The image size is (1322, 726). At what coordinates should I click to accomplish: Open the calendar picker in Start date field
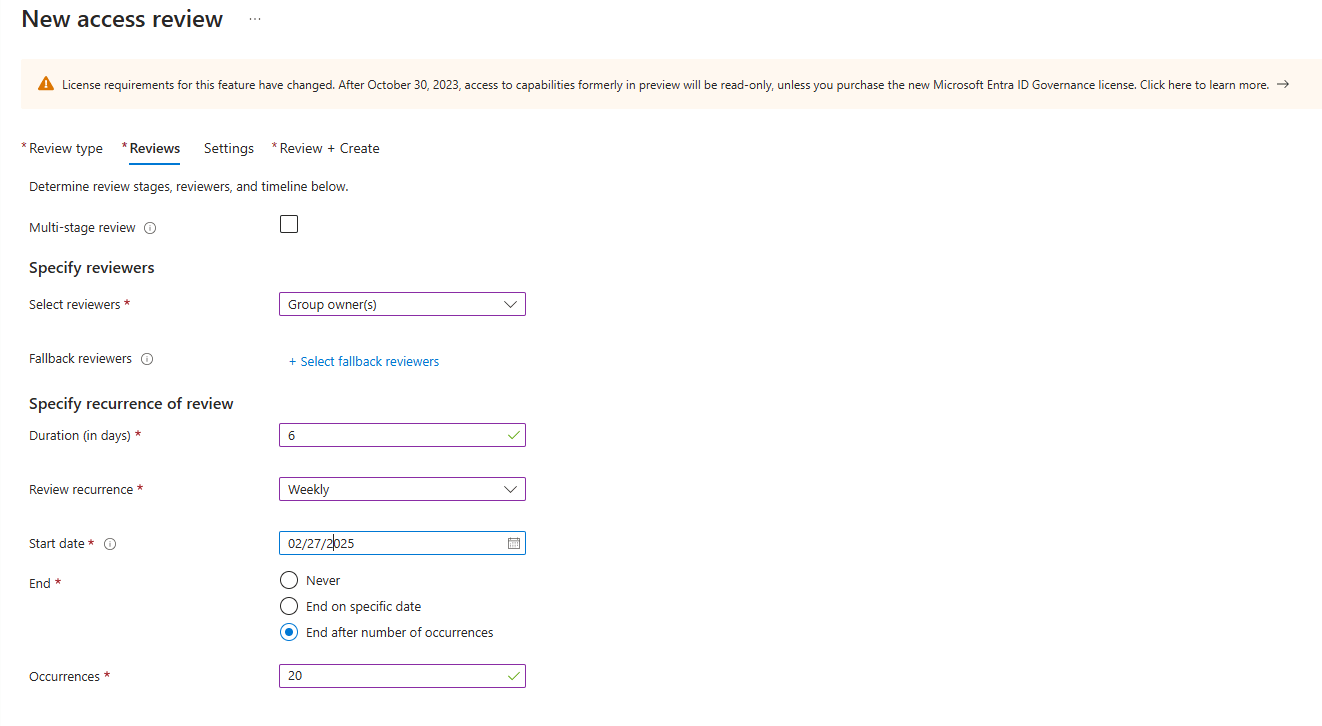[513, 543]
